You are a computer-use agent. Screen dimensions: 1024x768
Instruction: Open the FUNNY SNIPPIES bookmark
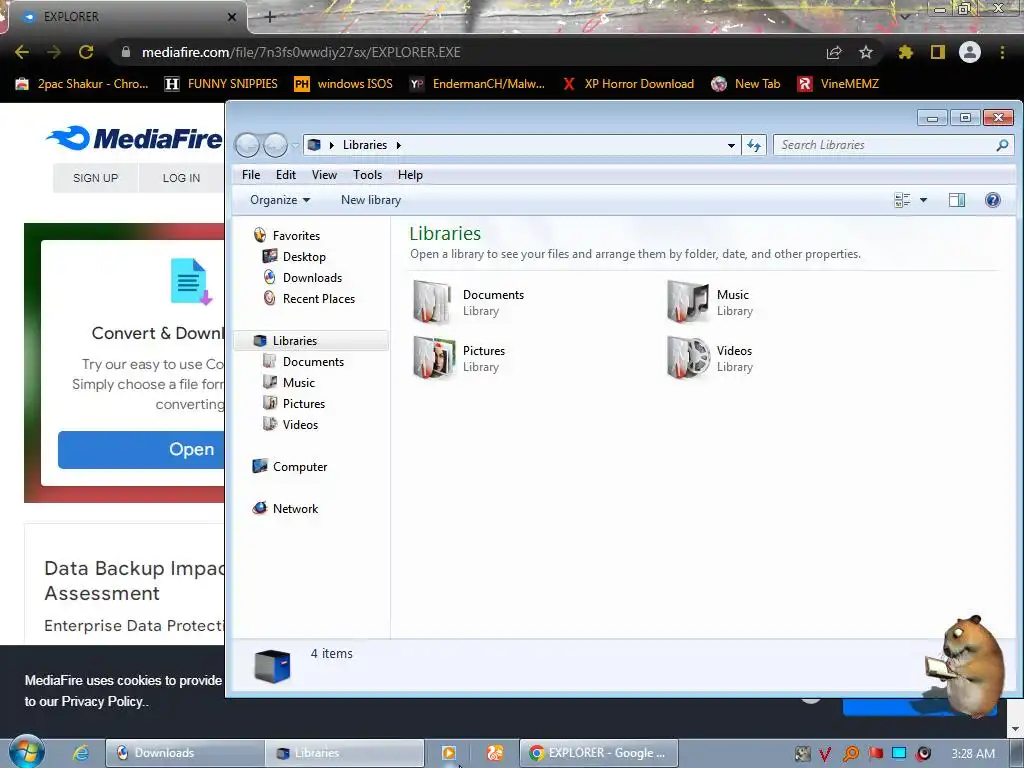(221, 84)
